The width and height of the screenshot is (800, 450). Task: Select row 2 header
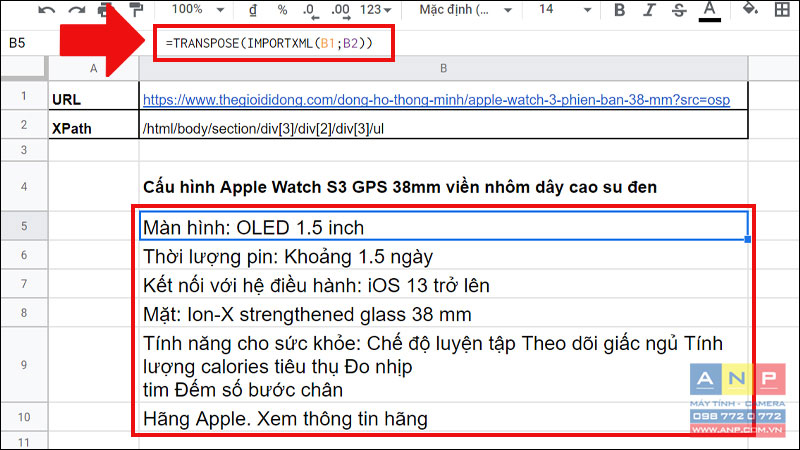pyautogui.click(x=24, y=124)
